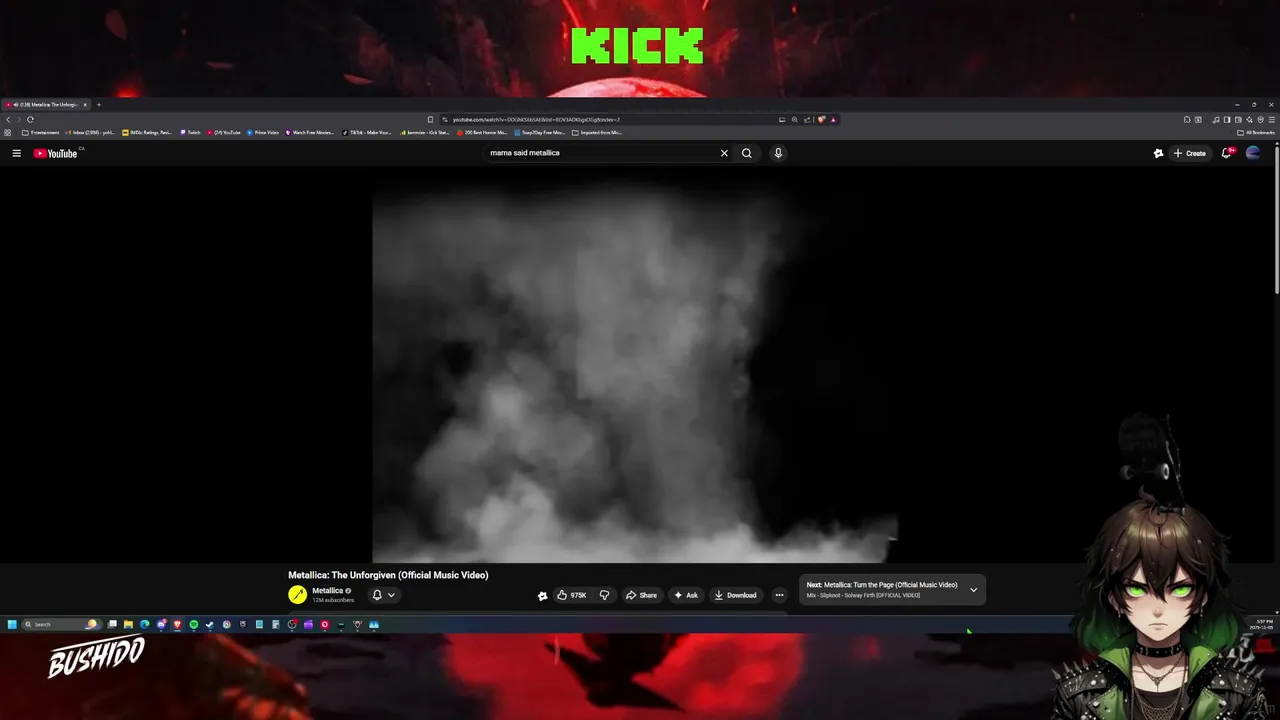The width and height of the screenshot is (1280, 720).
Task: Open the browser main menu icon
Action: coord(1271,119)
